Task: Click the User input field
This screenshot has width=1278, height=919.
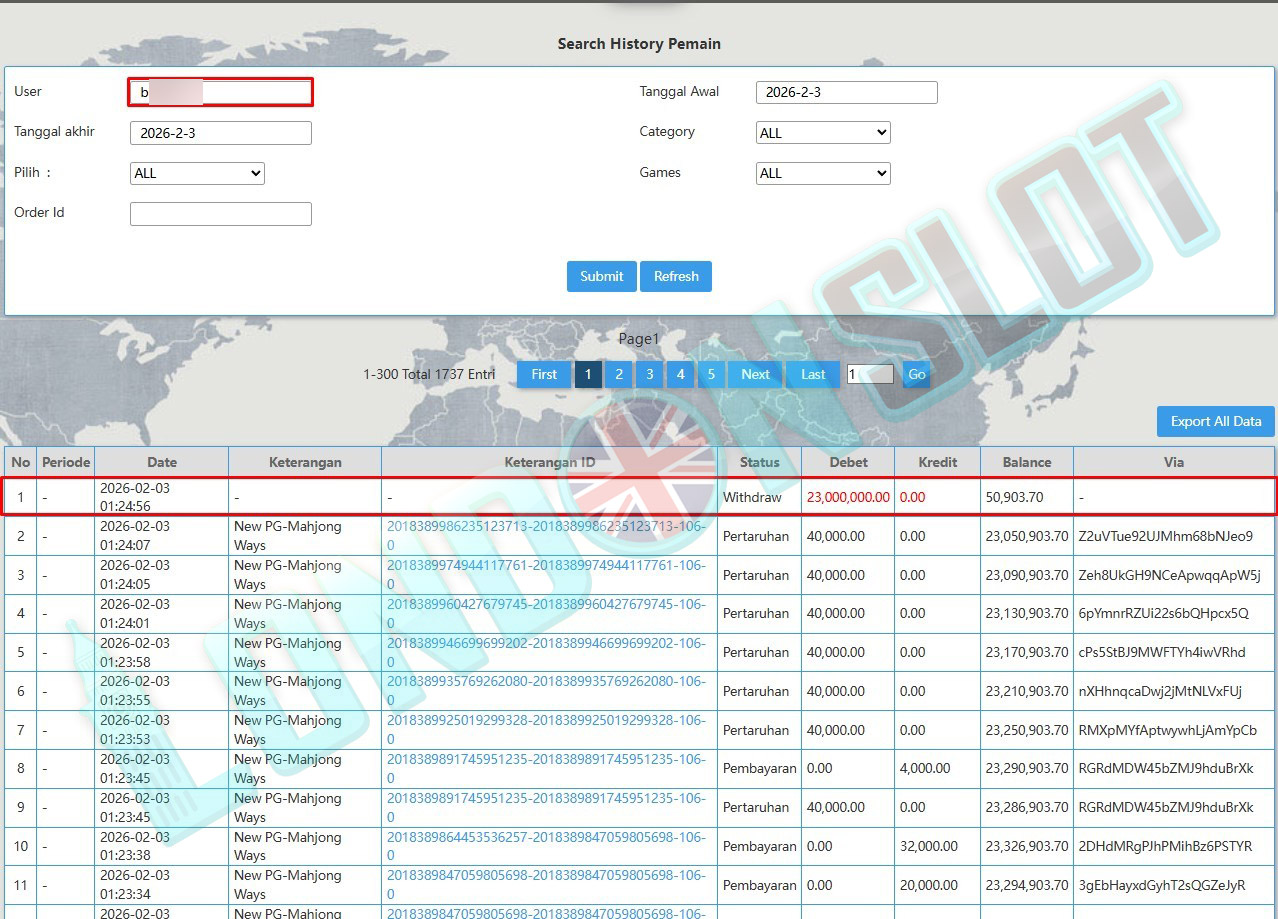Action: 221,93
